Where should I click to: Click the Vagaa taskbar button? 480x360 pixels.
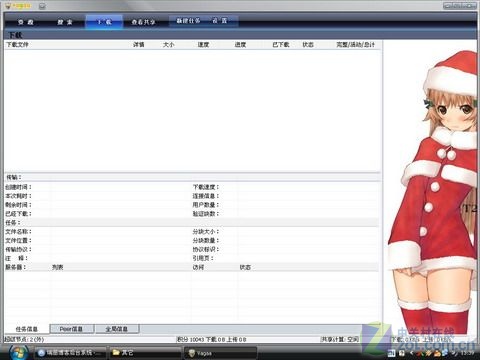[x=221, y=353]
